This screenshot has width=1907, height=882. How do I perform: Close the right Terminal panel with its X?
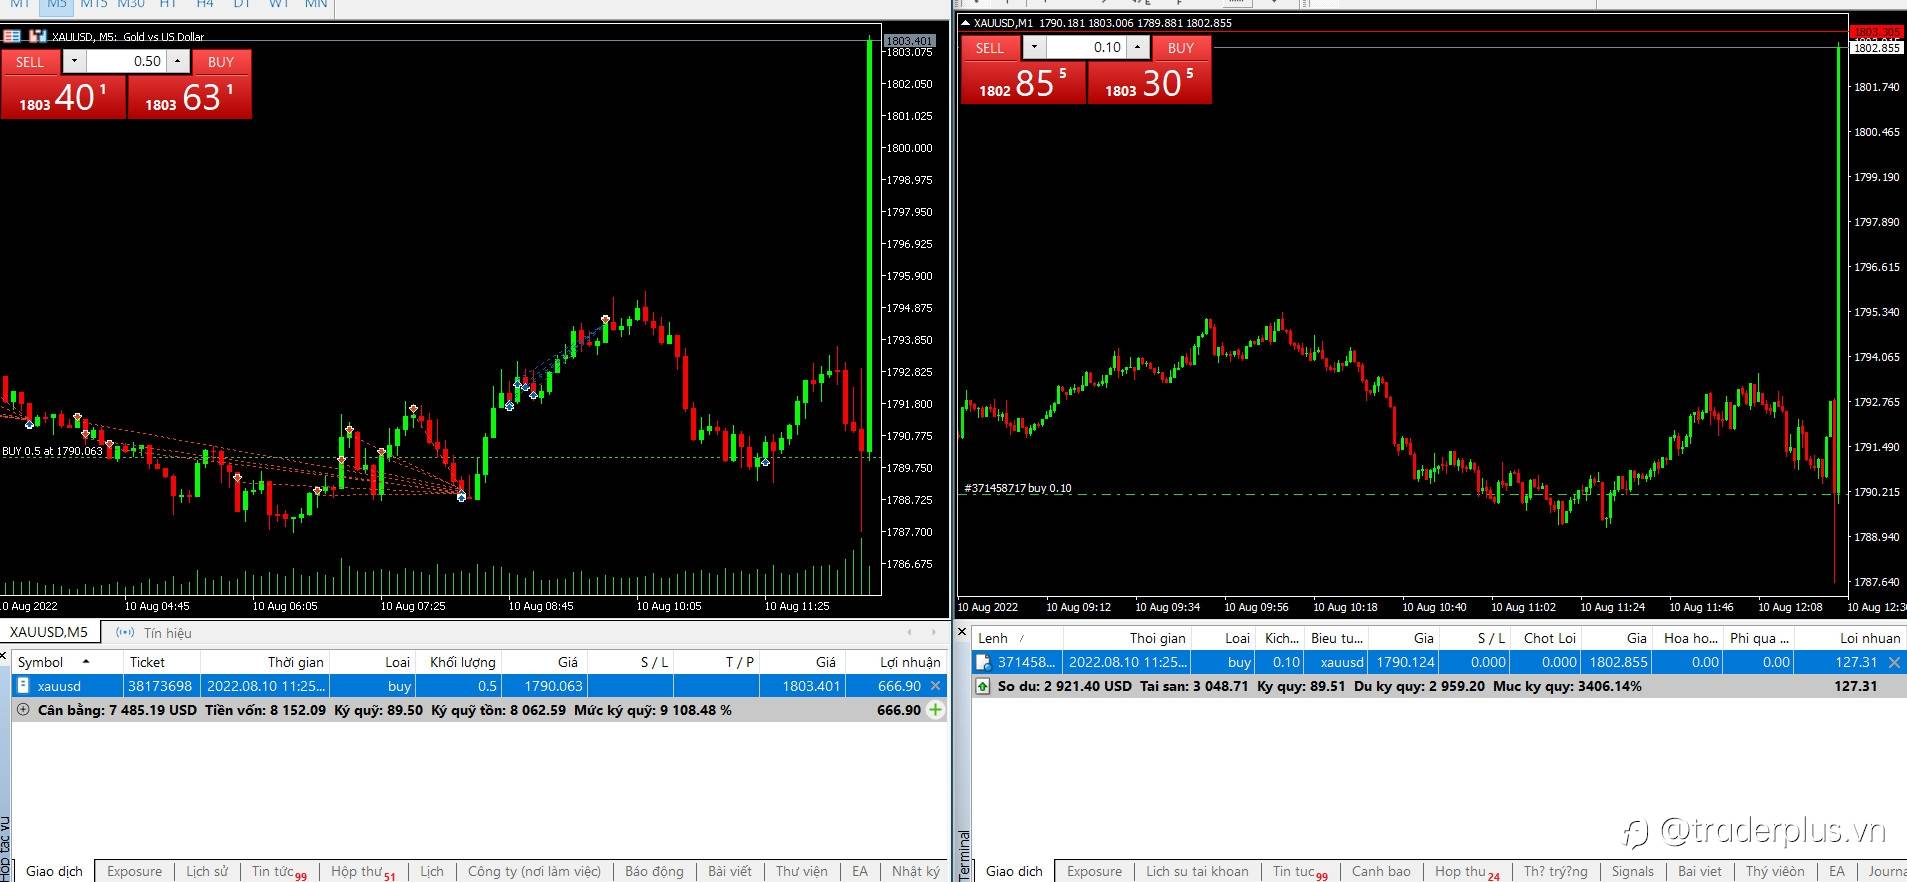(x=963, y=632)
